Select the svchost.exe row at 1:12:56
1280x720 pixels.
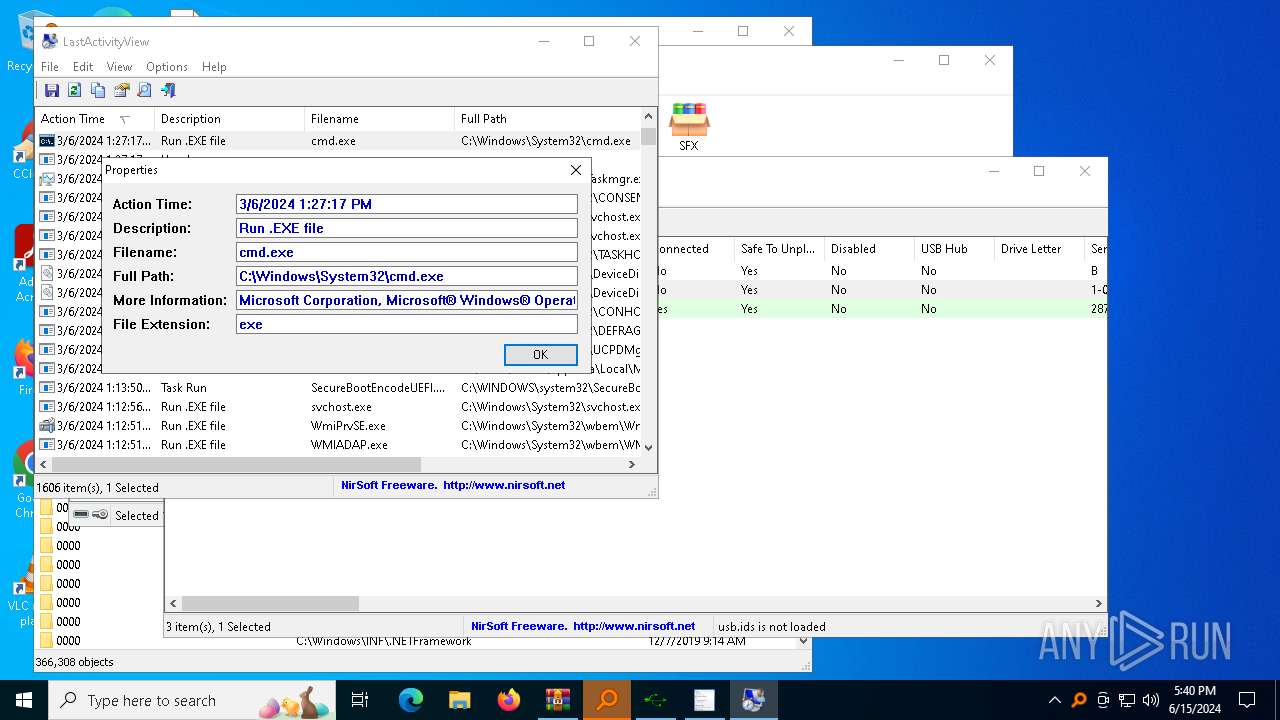point(338,407)
